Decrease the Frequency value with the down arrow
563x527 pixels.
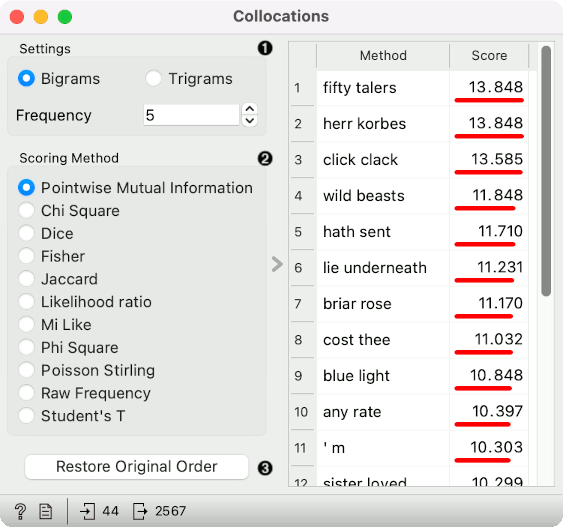[x=250, y=121]
